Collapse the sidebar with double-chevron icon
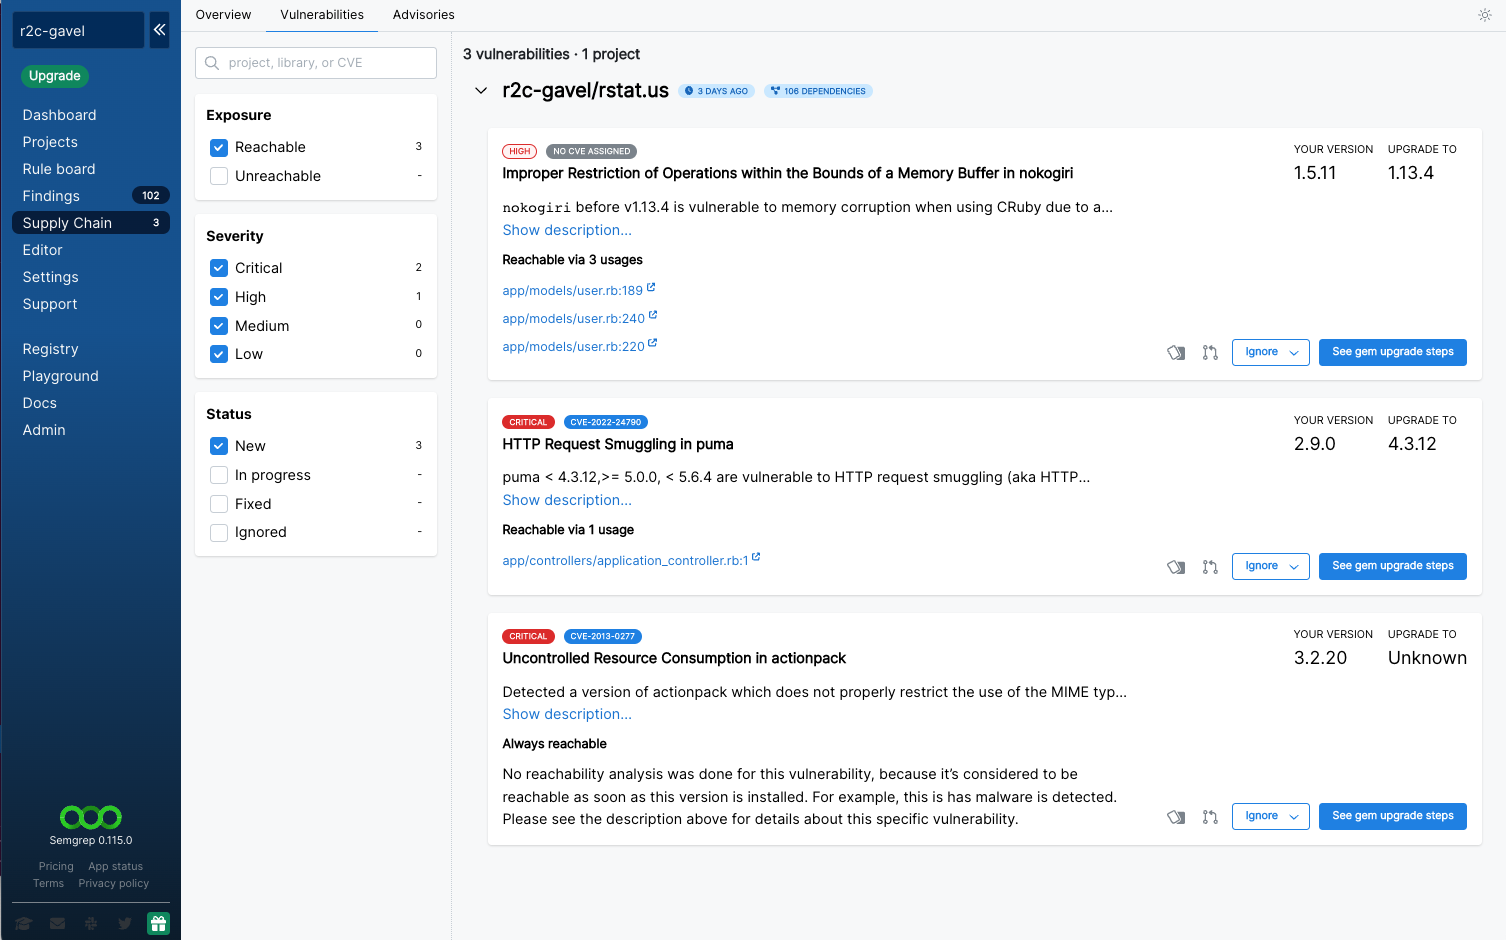The height and width of the screenshot is (940, 1506). coord(159,30)
